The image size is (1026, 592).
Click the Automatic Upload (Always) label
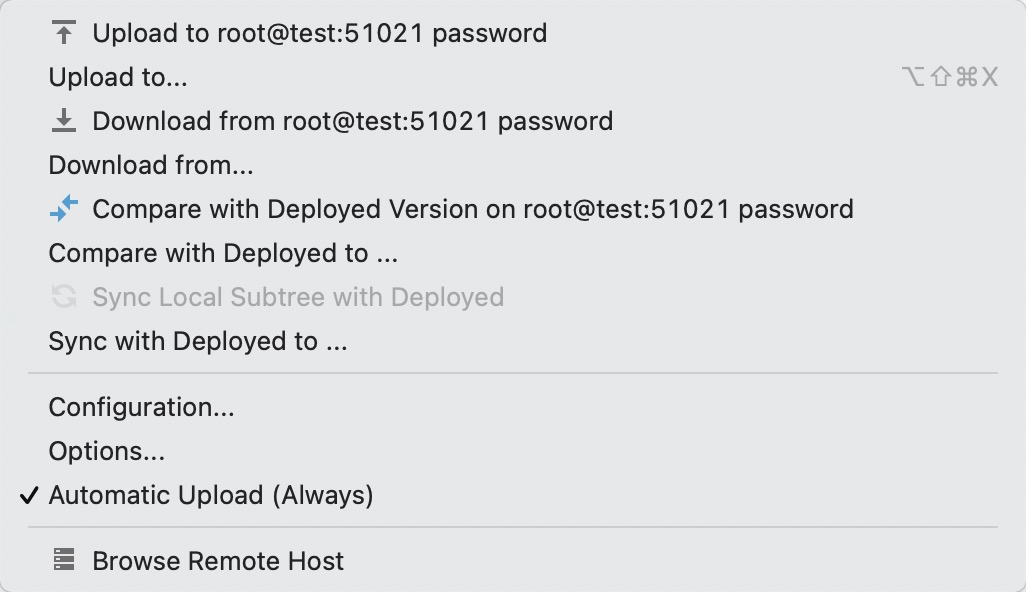[x=210, y=495]
